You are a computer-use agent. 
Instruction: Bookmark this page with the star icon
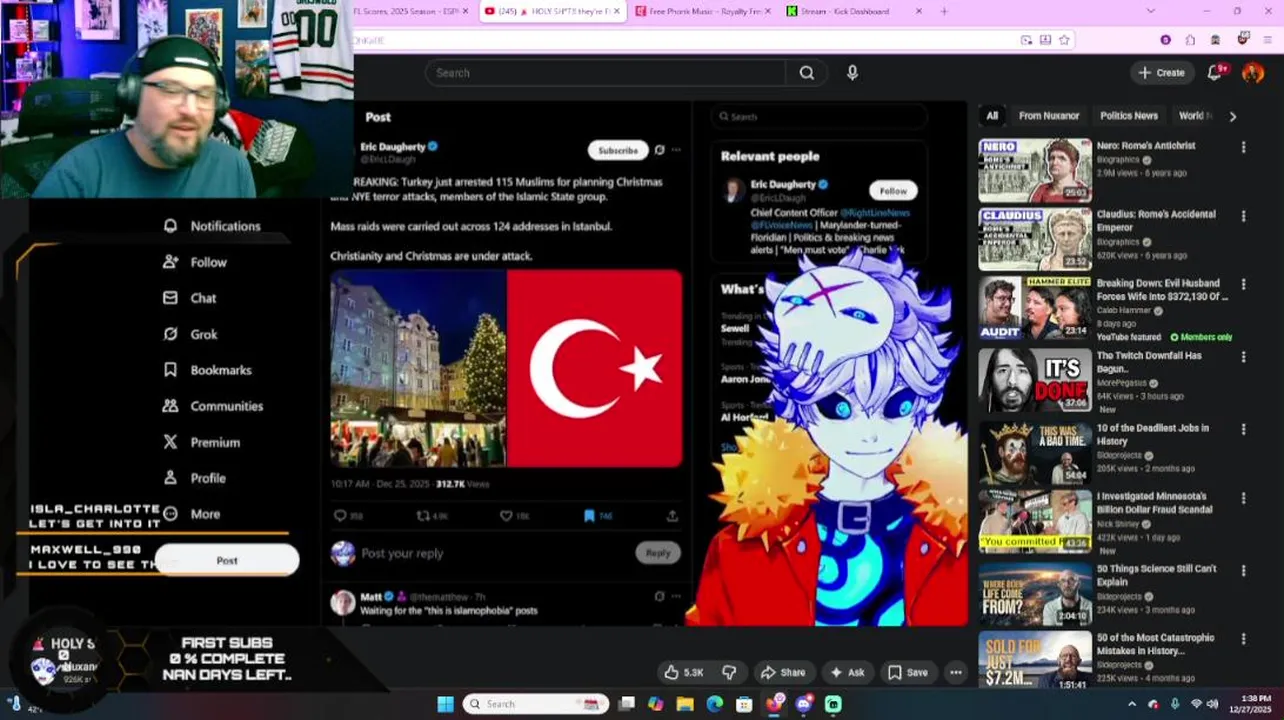1064,40
